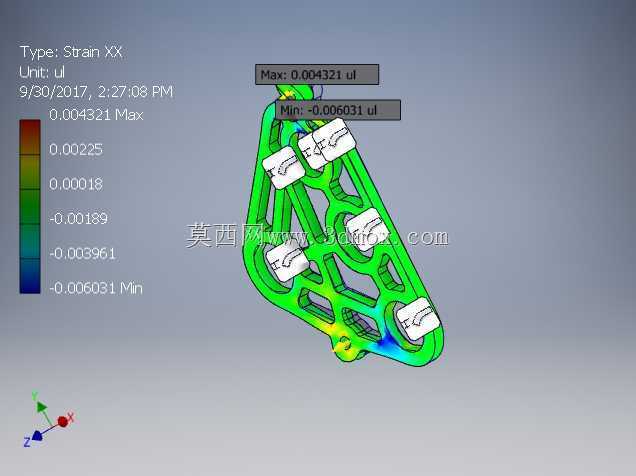Screen dimensions: 636x476
Task: Click legend value 0.00225
Action: pyautogui.click(x=76, y=150)
